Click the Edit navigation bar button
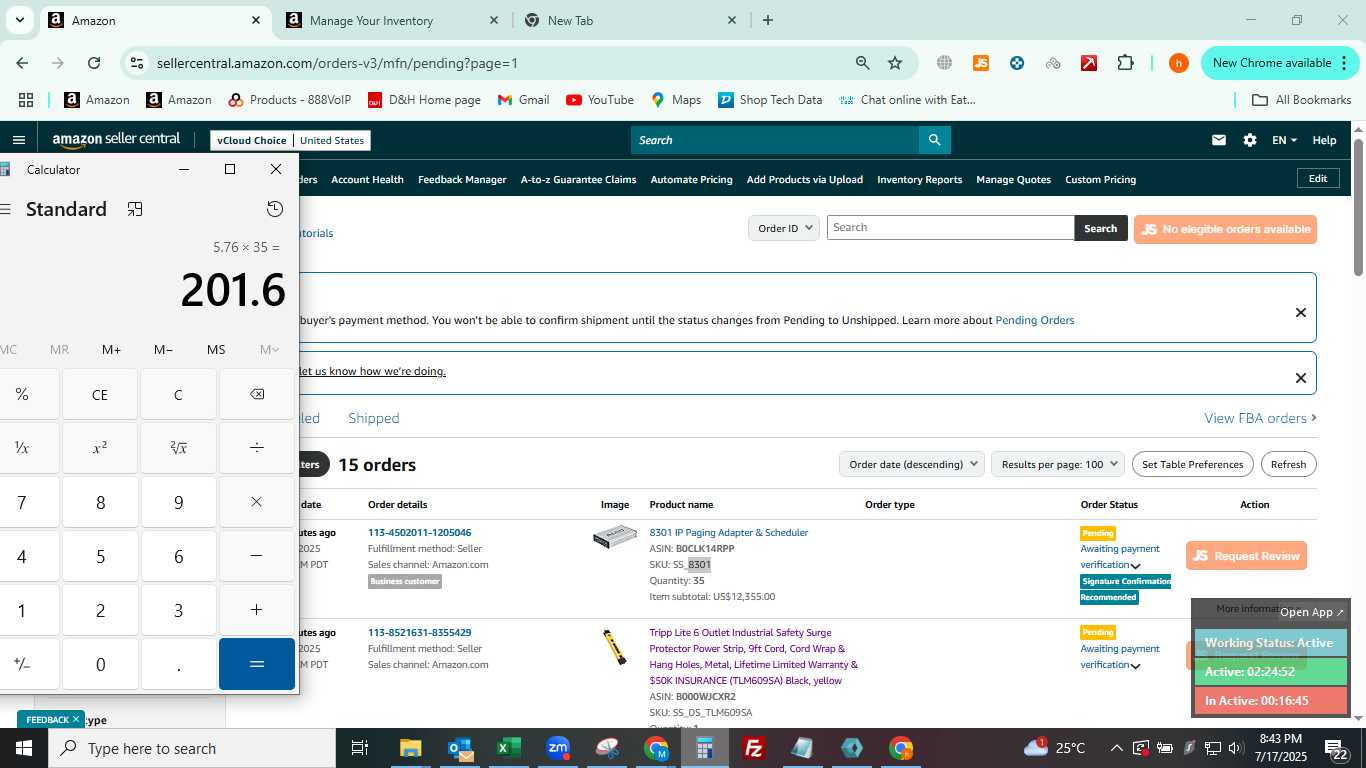Screen dimensions: 1366x768 tap(1318, 178)
